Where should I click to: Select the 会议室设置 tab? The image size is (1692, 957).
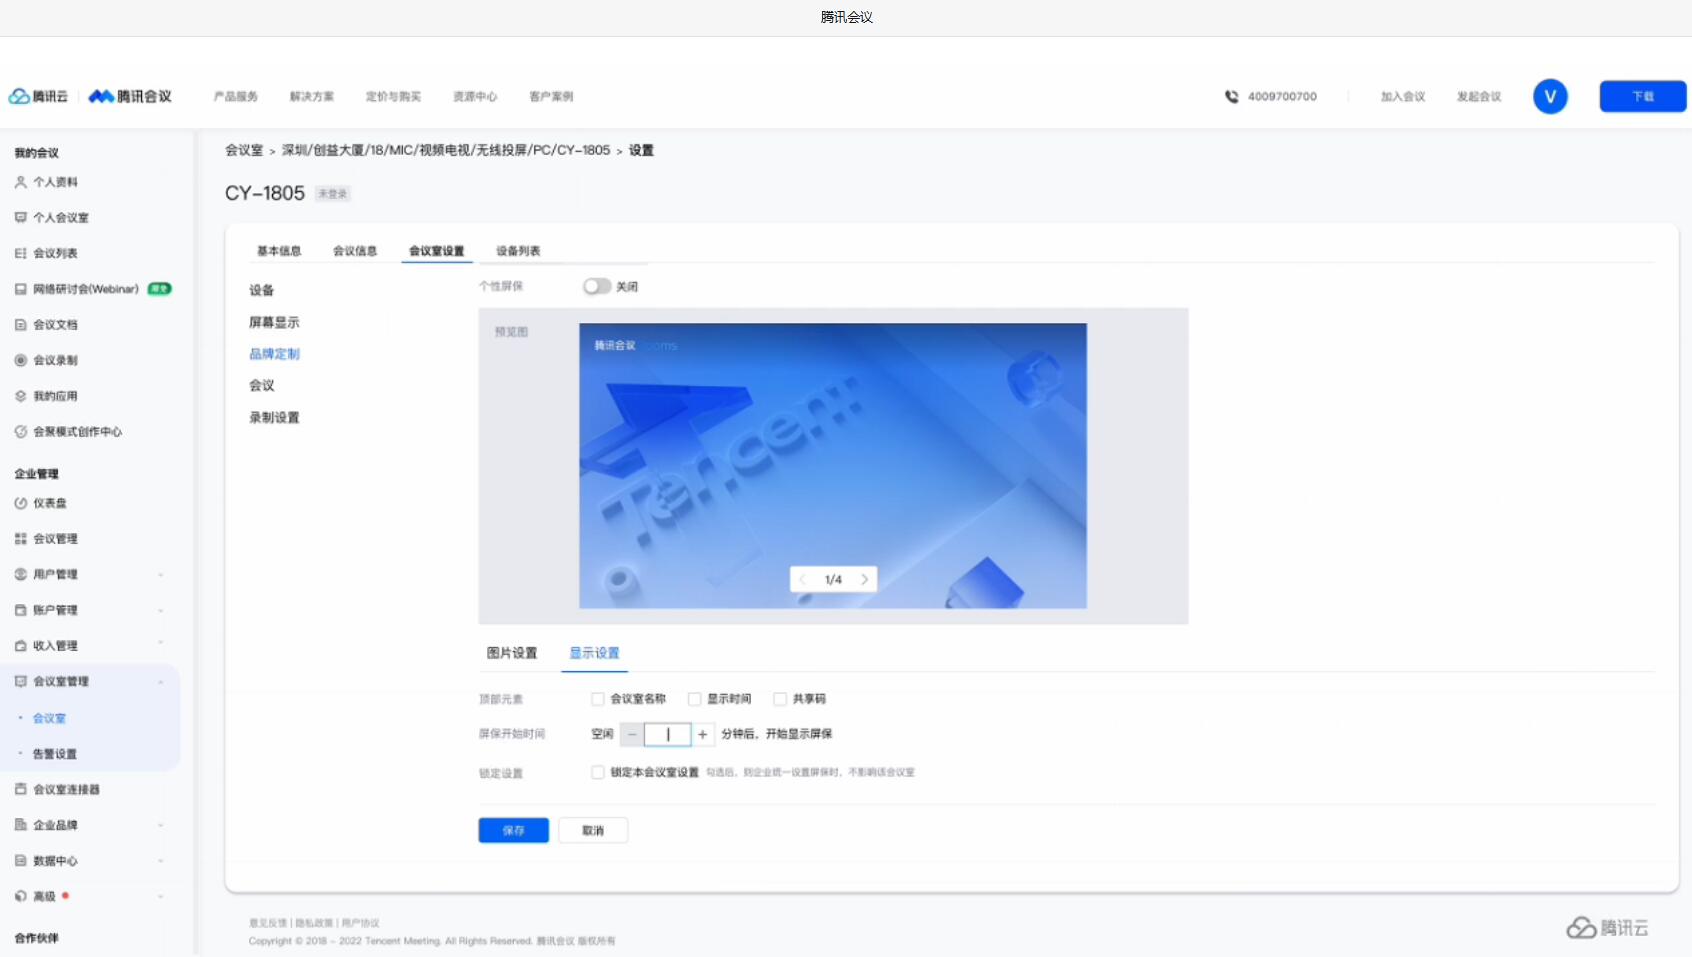(437, 251)
